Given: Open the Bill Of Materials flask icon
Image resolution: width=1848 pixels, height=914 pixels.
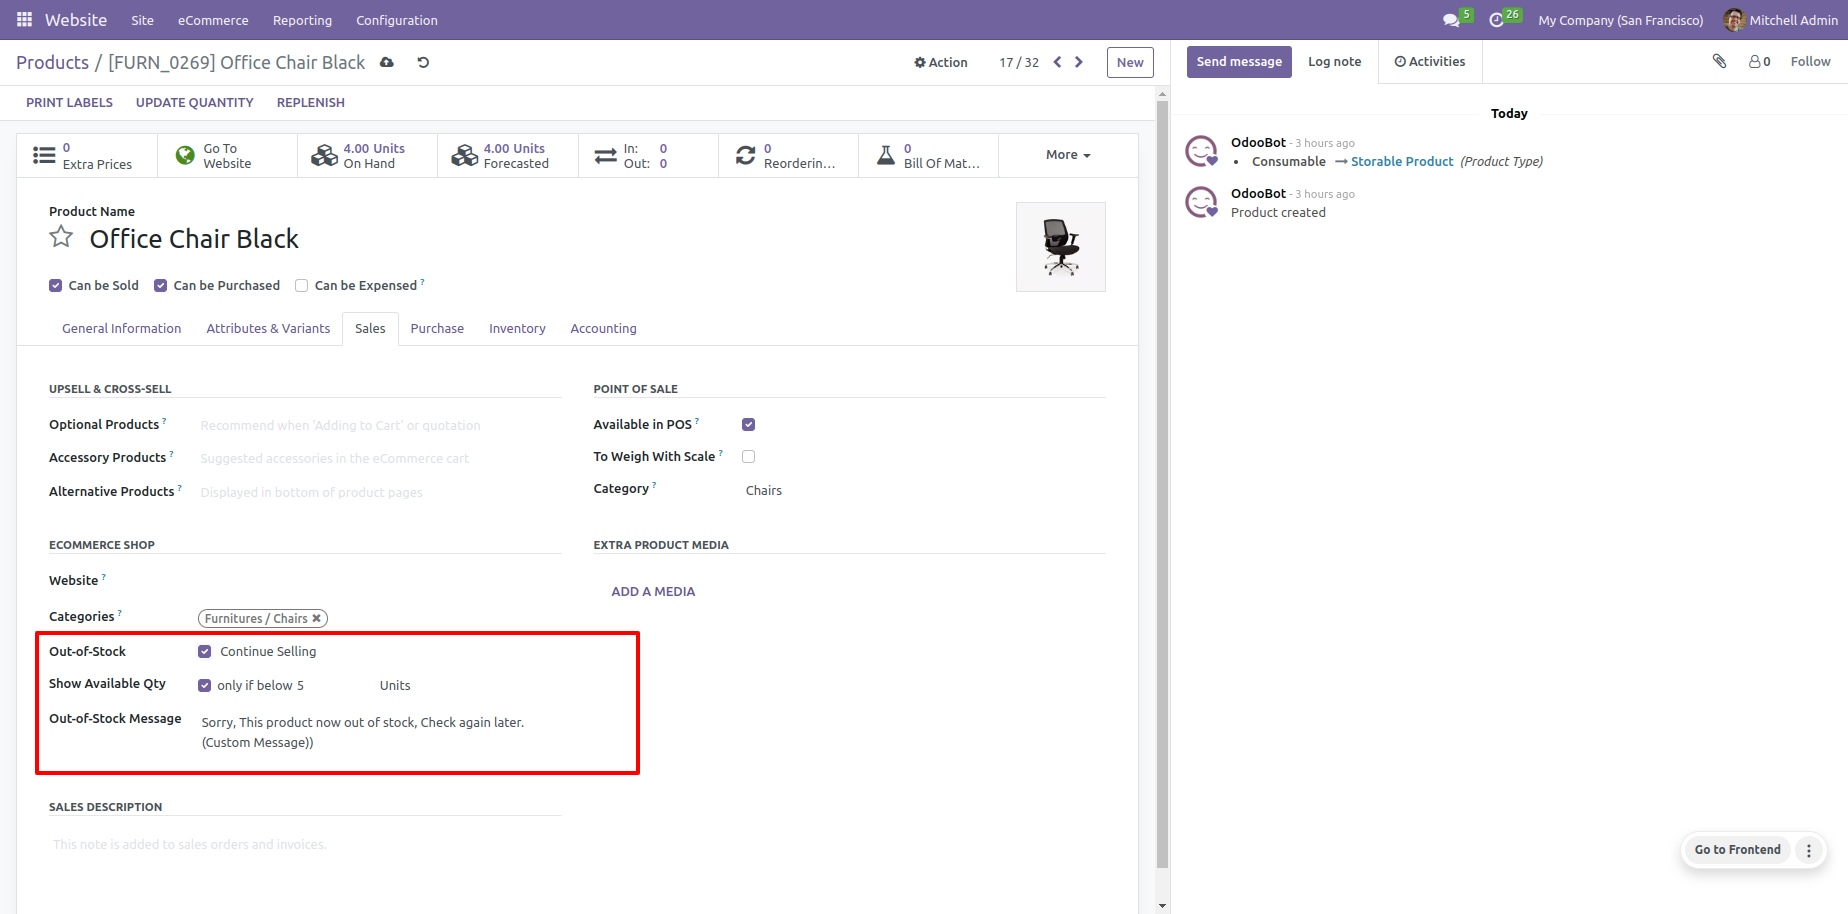Looking at the screenshot, I should pos(886,155).
